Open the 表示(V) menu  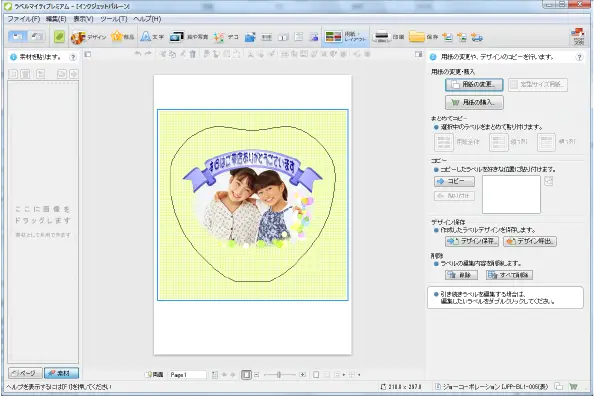coord(83,19)
